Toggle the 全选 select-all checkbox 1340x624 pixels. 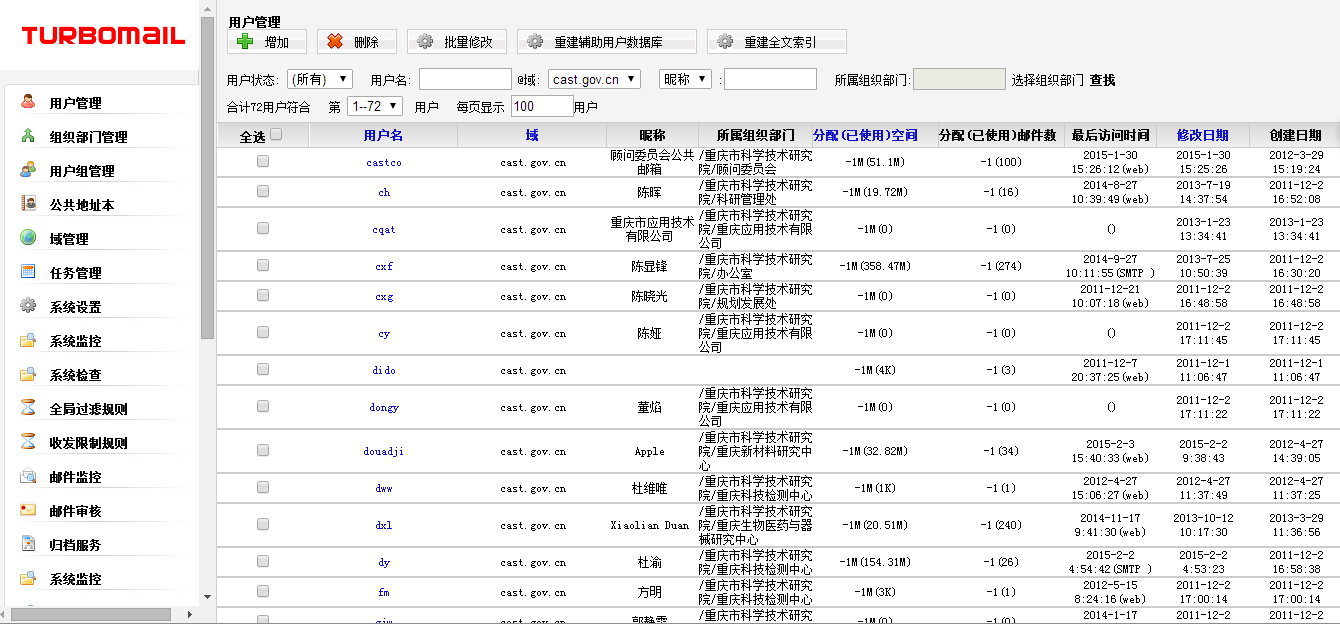click(277, 134)
